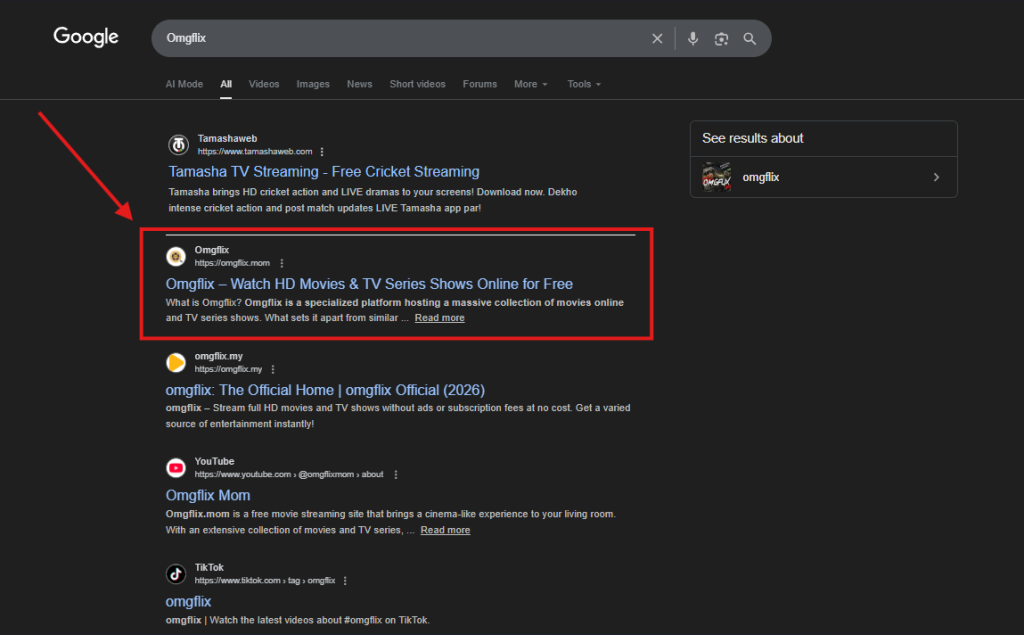Click the youtube.com › @omgflixmom › about URL
Viewport: 1024px width, 635px height.
point(289,475)
